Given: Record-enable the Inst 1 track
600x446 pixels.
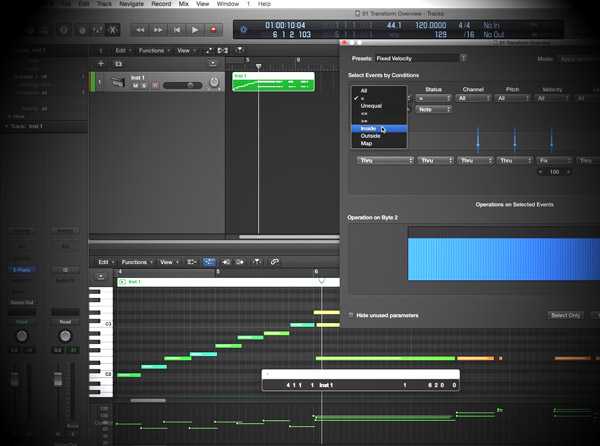Looking at the screenshot, I should point(155,85).
